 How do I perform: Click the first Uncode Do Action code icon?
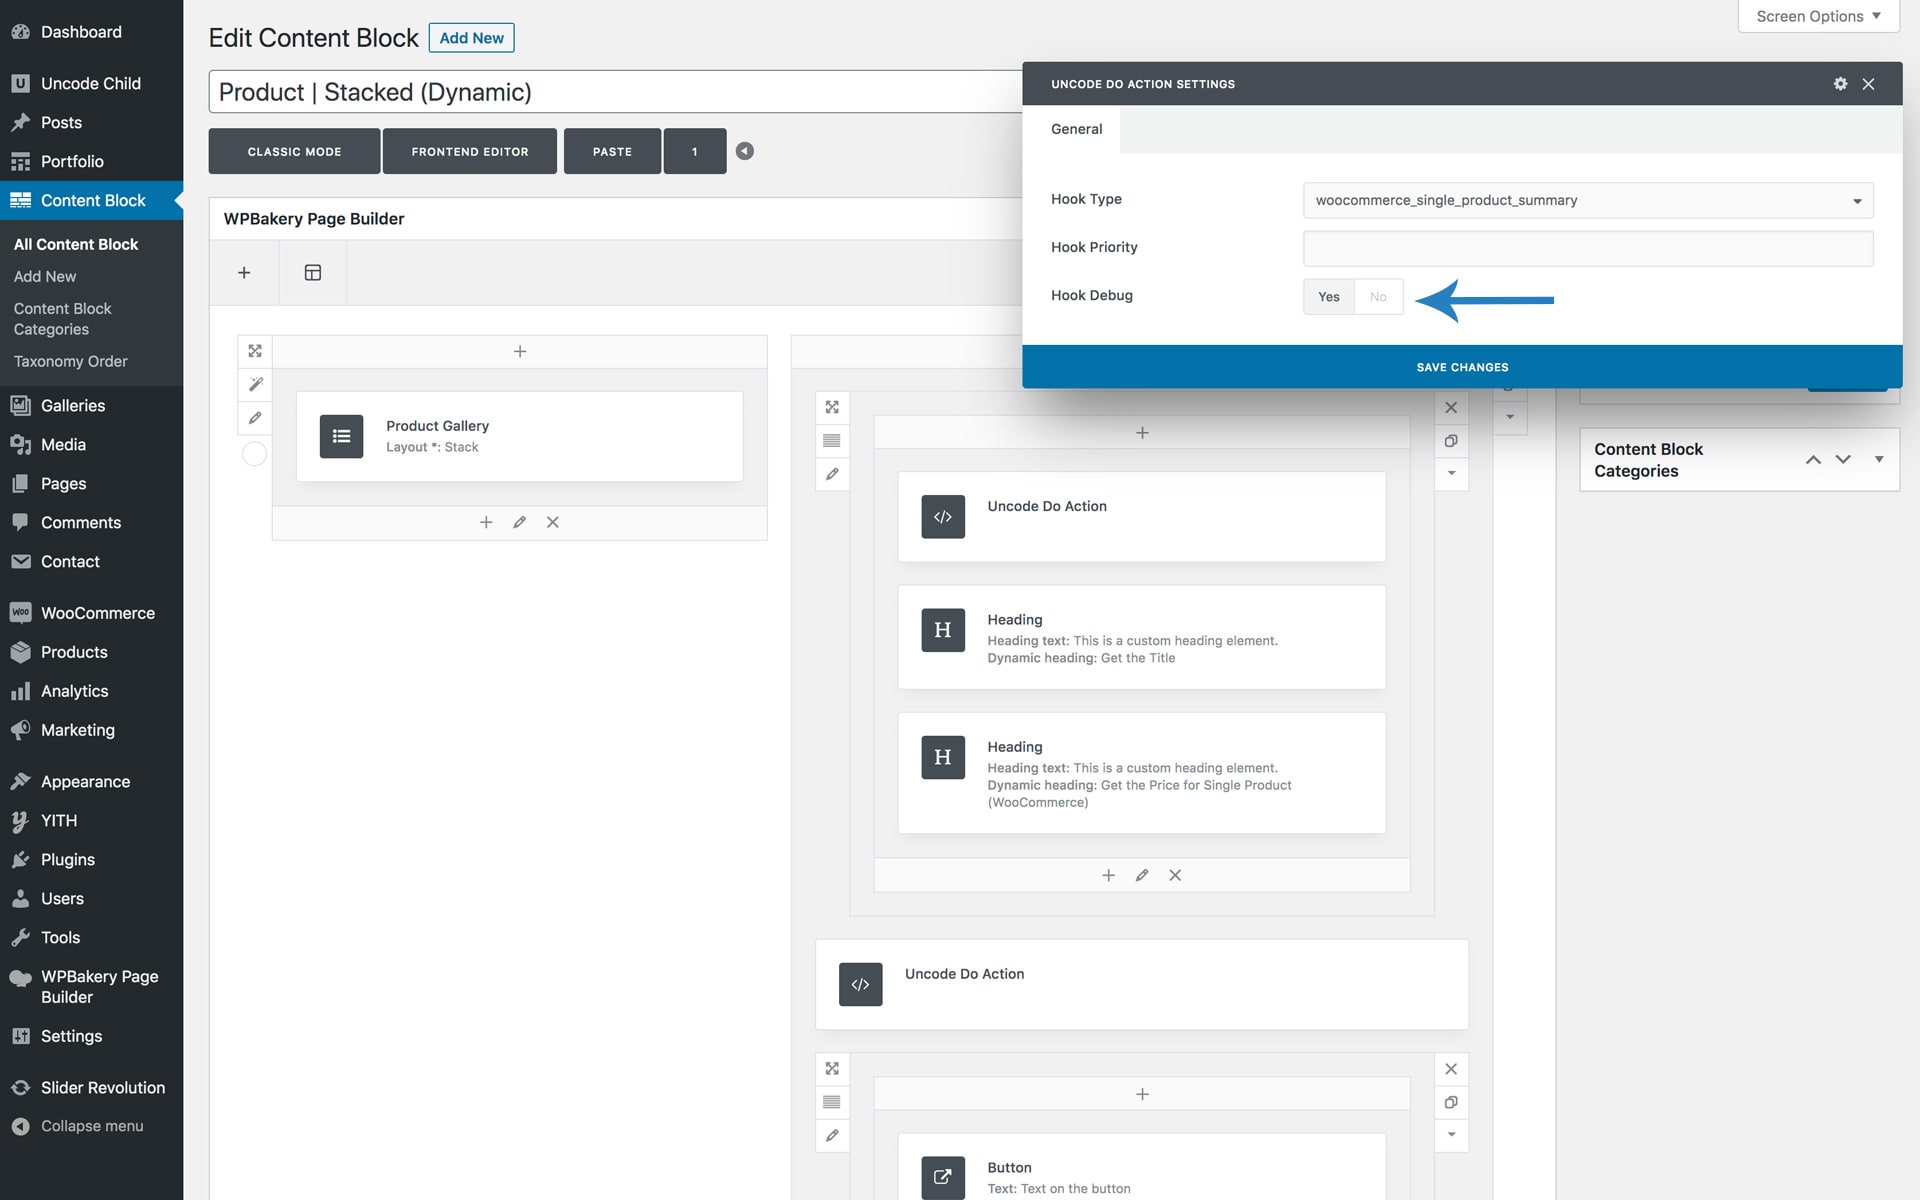(943, 517)
